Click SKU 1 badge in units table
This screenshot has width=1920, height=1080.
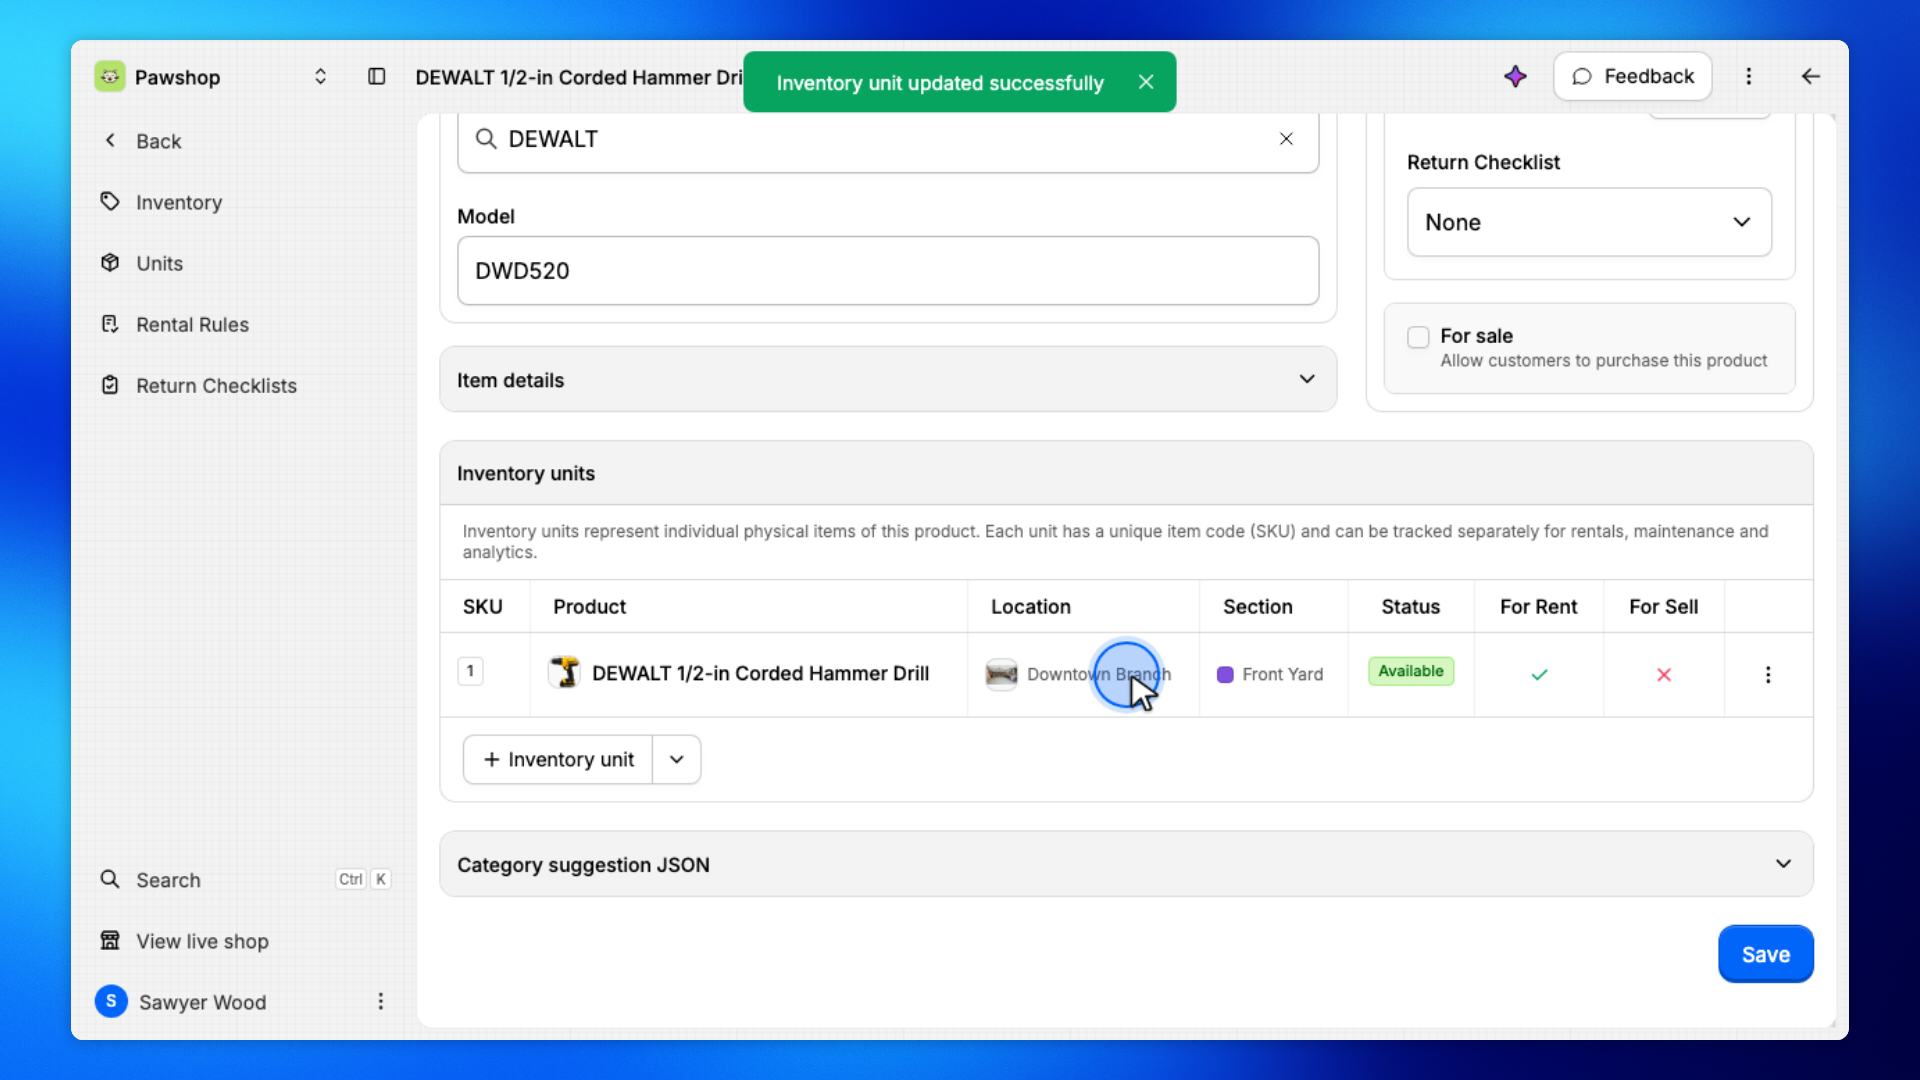(x=470, y=671)
